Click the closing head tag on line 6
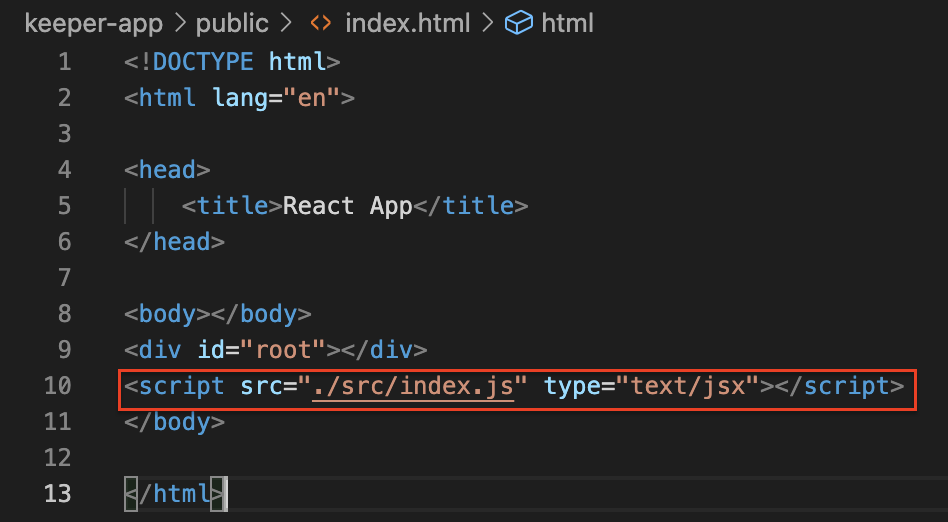Image resolution: width=948 pixels, height=522 pixels. tap(175, 242)
